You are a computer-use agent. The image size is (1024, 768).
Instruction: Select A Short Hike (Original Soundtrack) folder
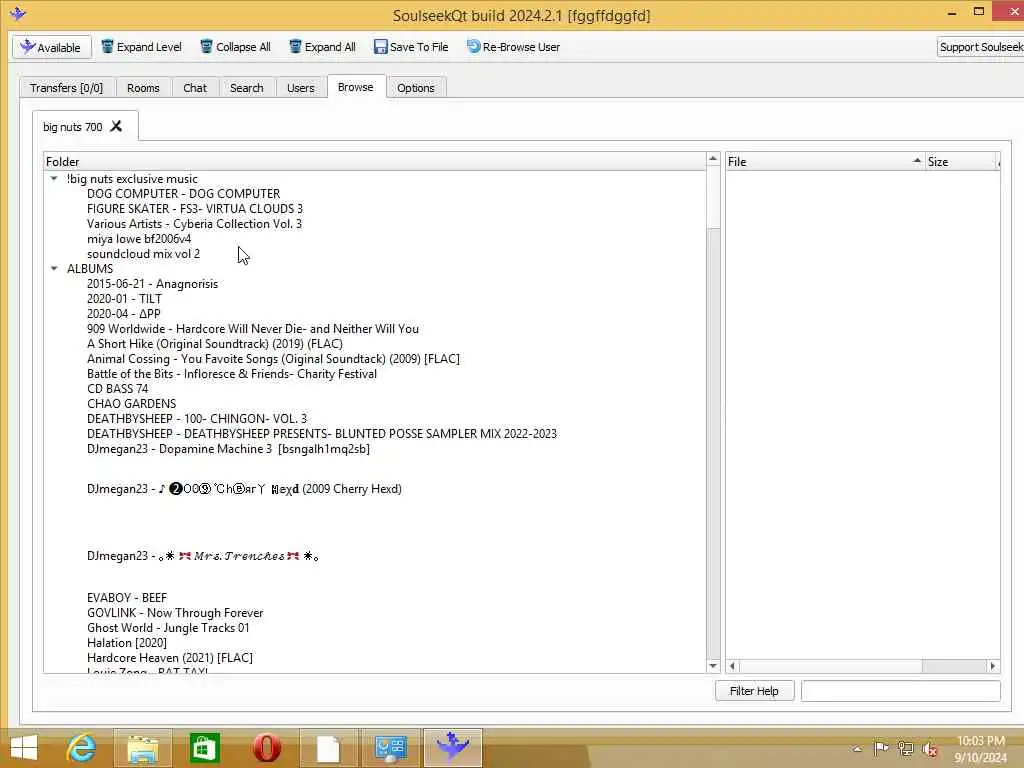tap(215, 344)
